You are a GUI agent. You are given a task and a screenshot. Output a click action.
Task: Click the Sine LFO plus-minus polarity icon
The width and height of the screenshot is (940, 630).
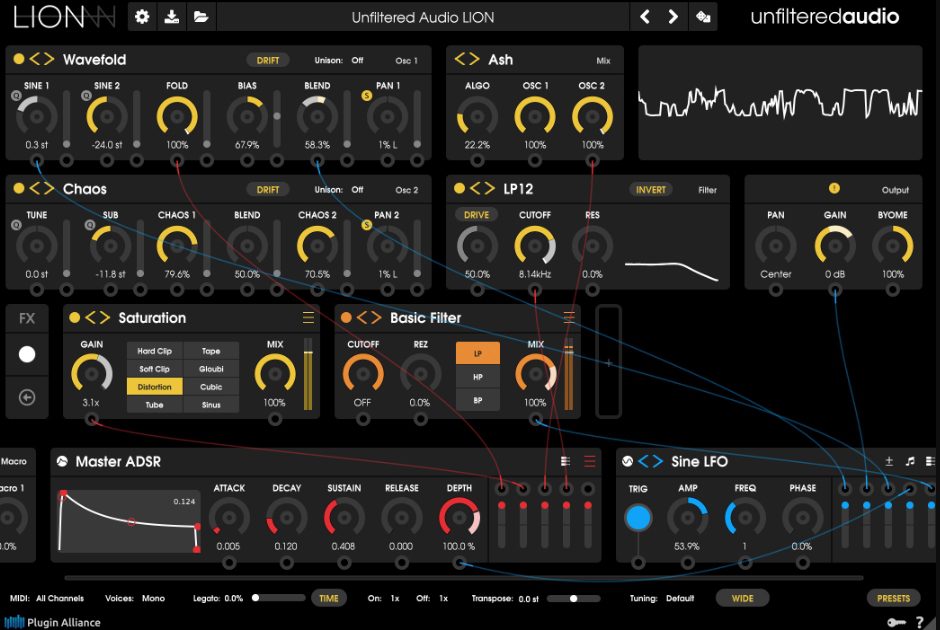[x=889, y=461]
